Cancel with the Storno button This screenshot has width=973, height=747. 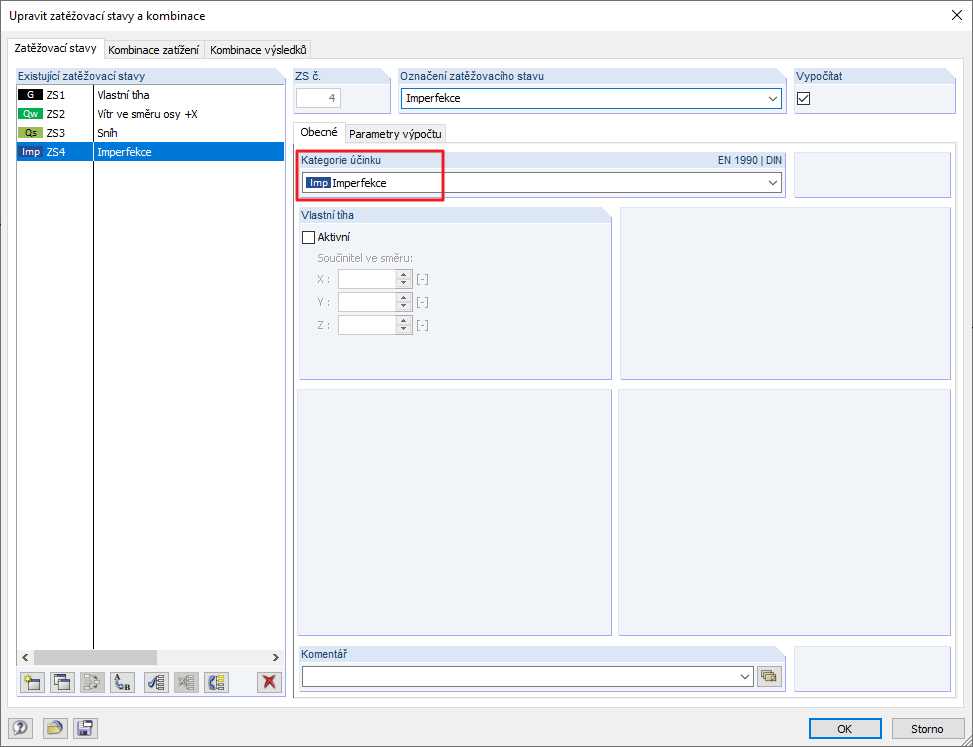pyautogui.click(x=927, y=729)
